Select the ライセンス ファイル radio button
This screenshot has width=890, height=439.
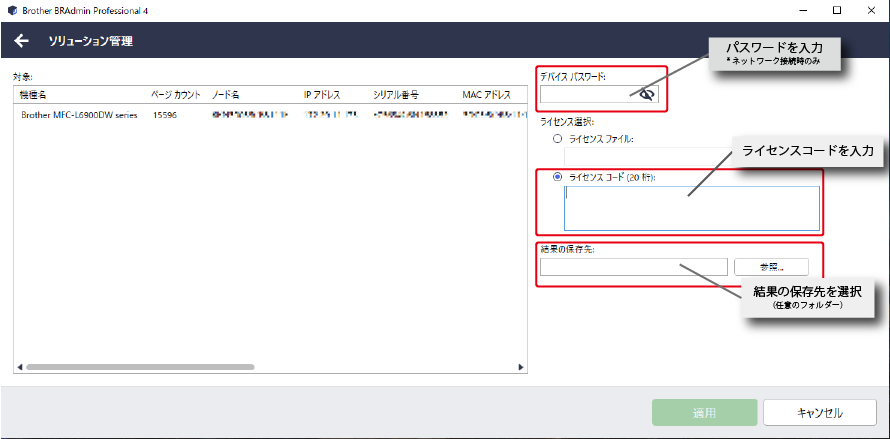pyautogui.click(x=557, y=139)
